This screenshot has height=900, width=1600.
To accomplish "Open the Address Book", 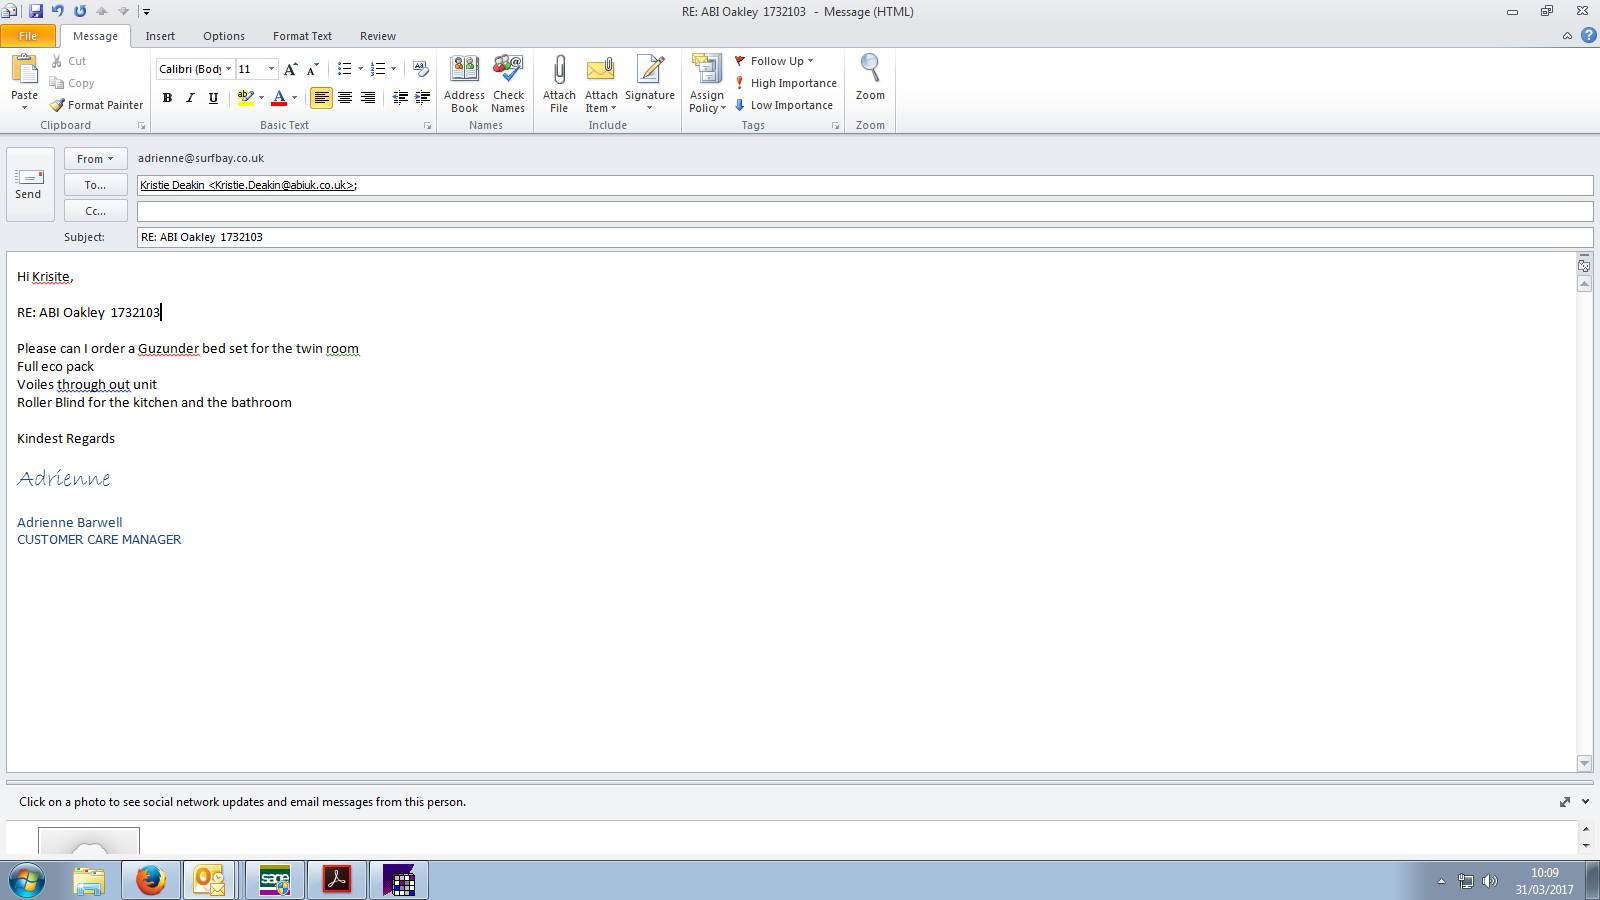I will (x=464, y=84).
